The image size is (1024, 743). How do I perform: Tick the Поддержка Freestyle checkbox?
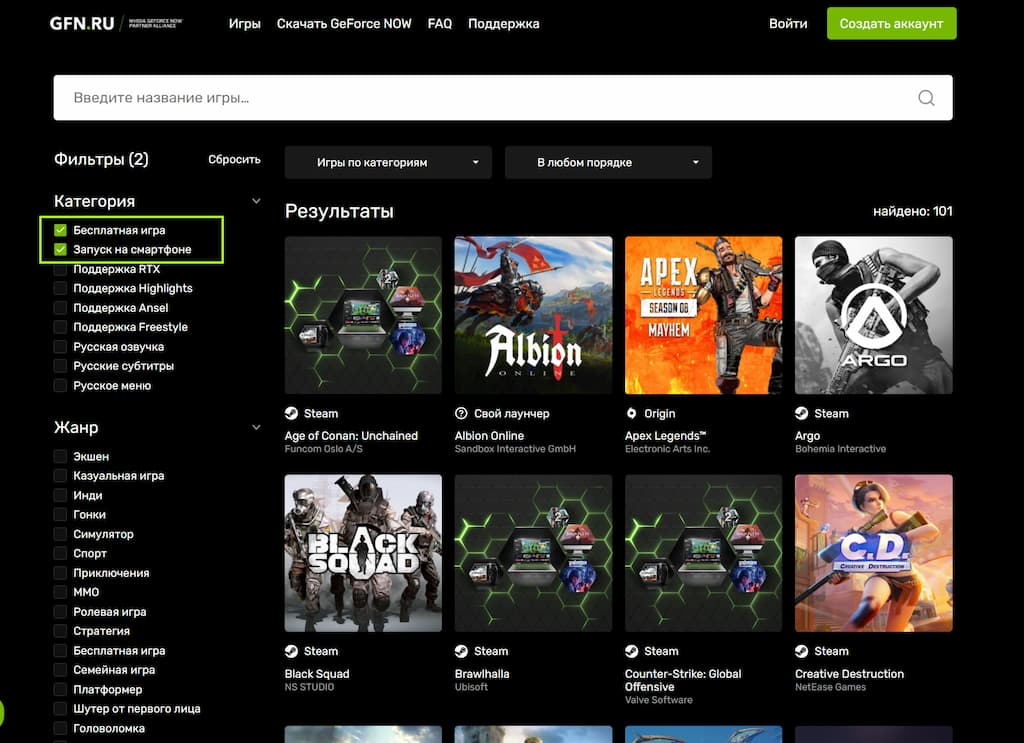tap(60, 327)
